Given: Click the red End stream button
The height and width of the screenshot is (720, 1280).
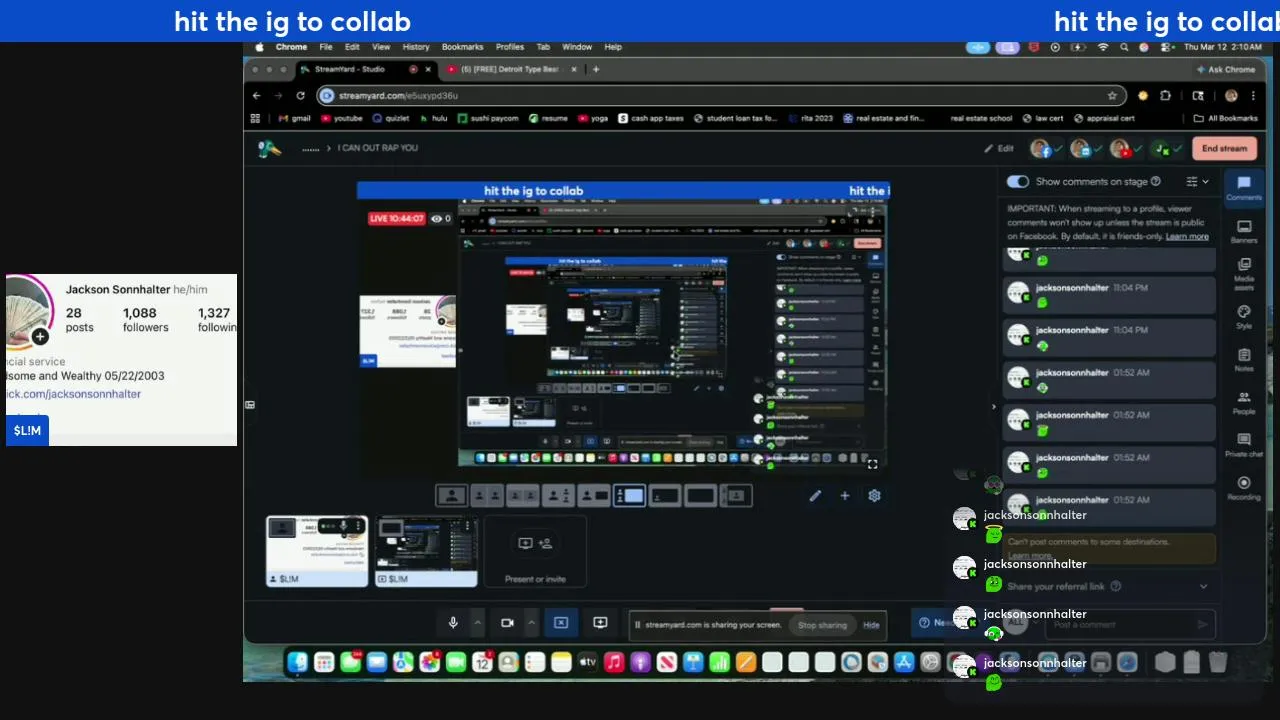Looking at the screenshot, I should (1224, 148).
